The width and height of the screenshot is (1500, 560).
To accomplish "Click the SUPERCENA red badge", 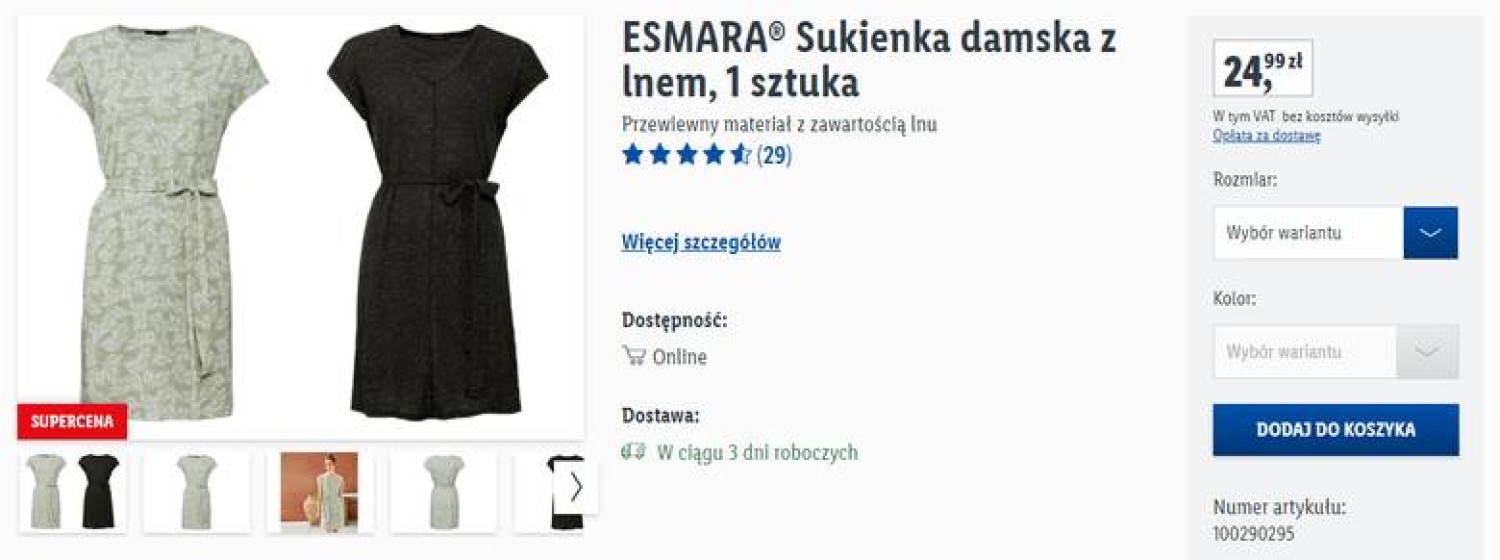I will click(72, 422).
